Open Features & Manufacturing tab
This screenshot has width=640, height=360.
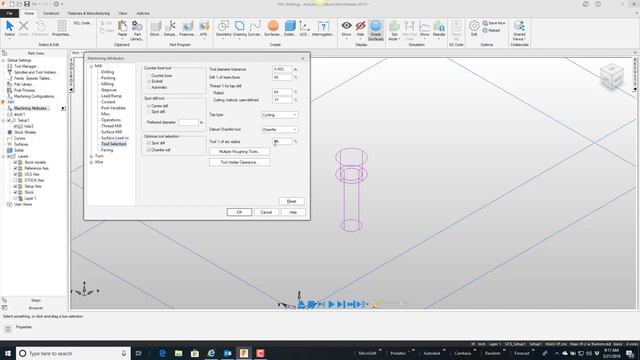(x=89, y=13)
